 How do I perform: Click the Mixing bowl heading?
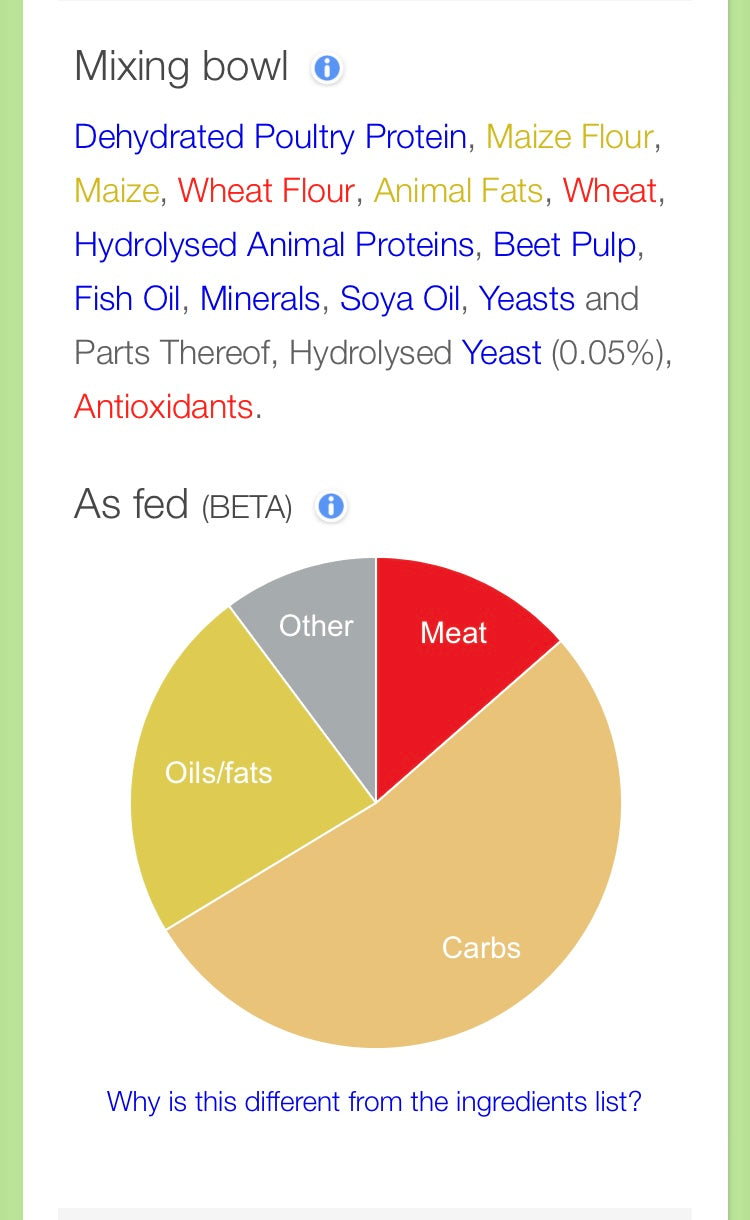(x=181, y=68)
